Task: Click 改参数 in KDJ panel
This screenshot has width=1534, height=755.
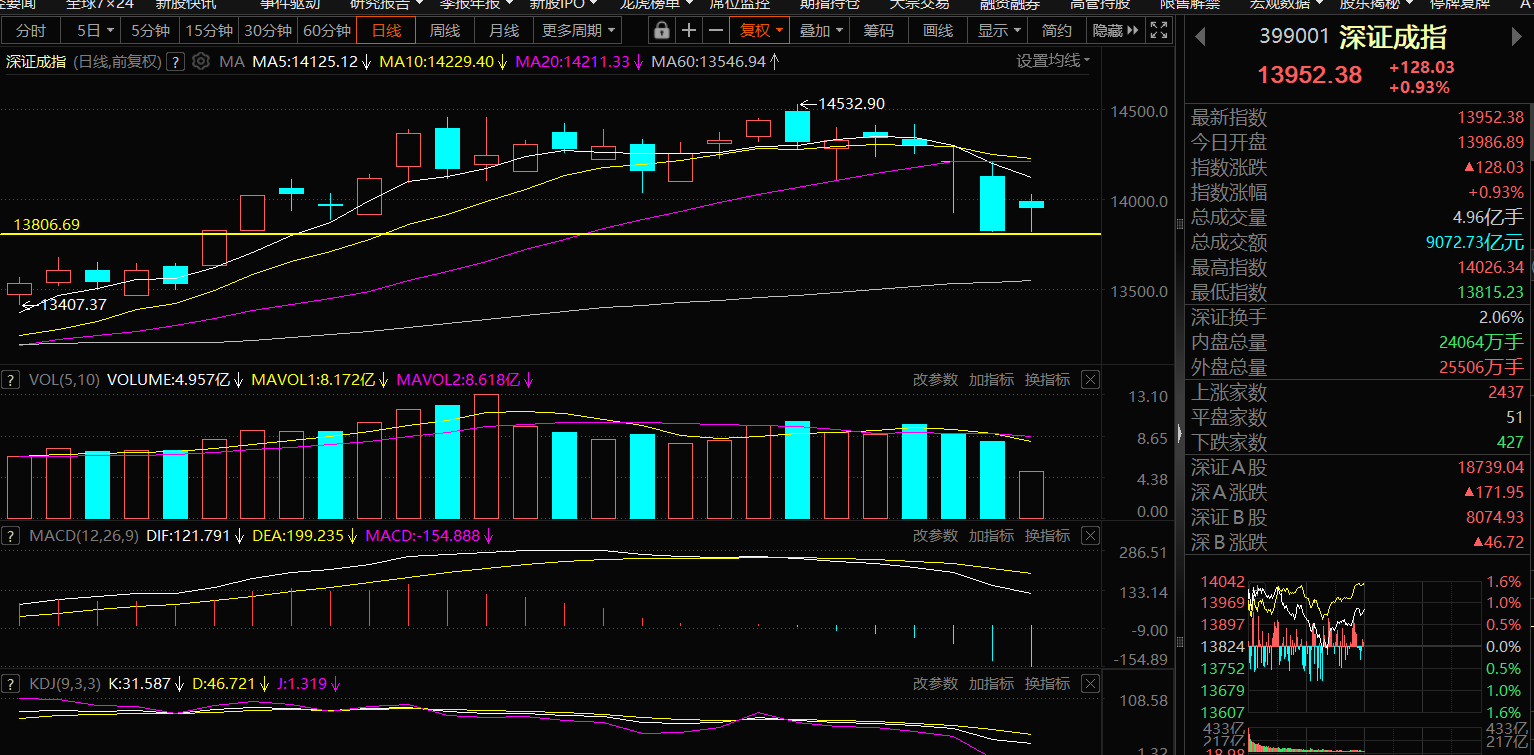Action: click(935, 684)
